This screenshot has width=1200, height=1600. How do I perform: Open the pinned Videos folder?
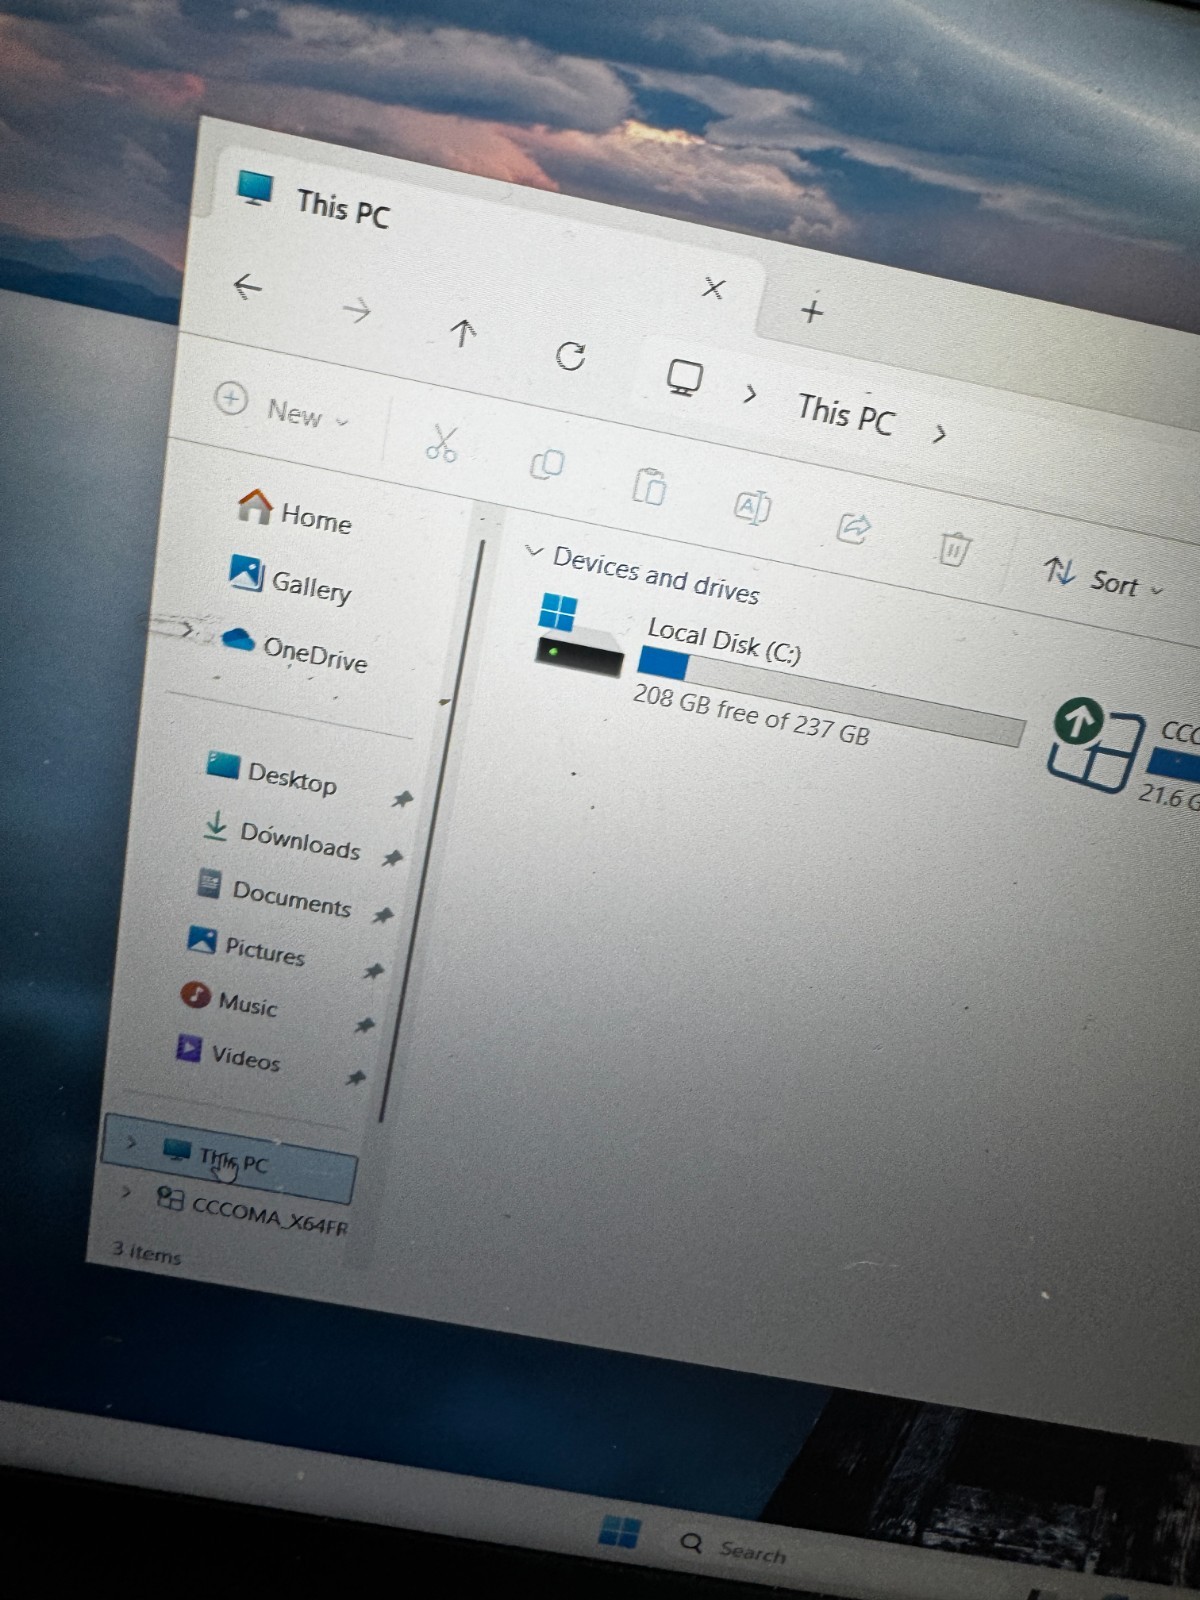228,1053
